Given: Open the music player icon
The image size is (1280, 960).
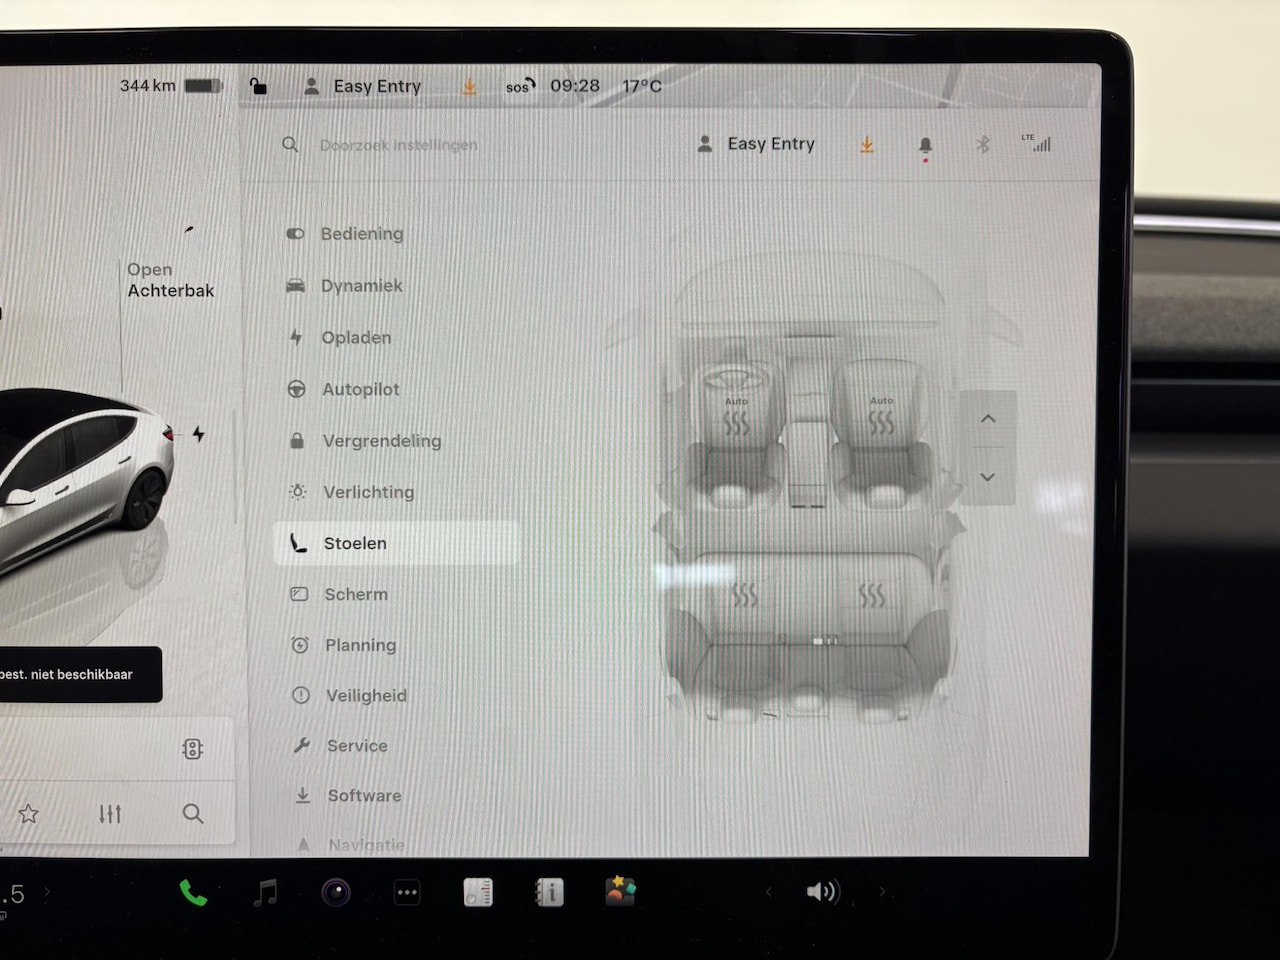Looking at the screenshot, I should point(265,893).
